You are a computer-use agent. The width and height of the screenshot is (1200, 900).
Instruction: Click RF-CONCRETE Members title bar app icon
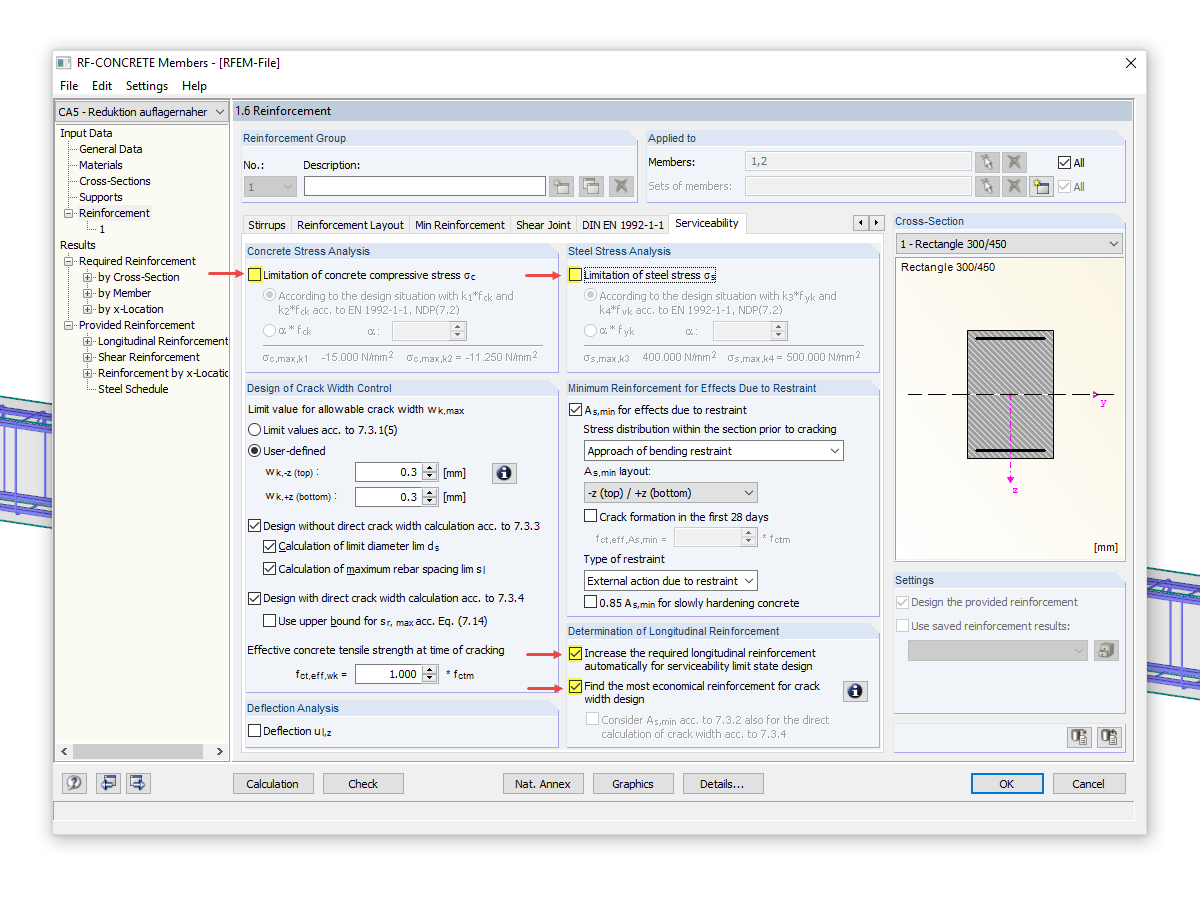[x=65, y=63]
